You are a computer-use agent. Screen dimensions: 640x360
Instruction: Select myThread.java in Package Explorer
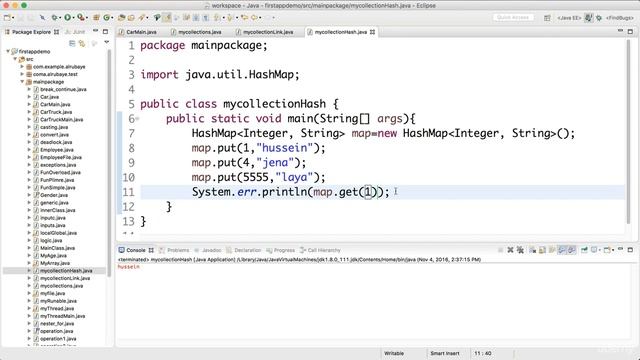(x=57, y=309)
